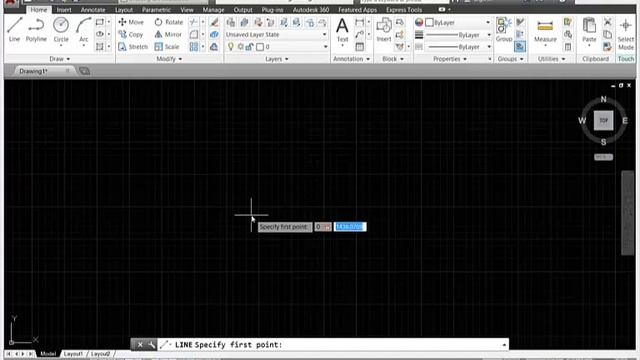Switch to the Layout2 tab

100,354
